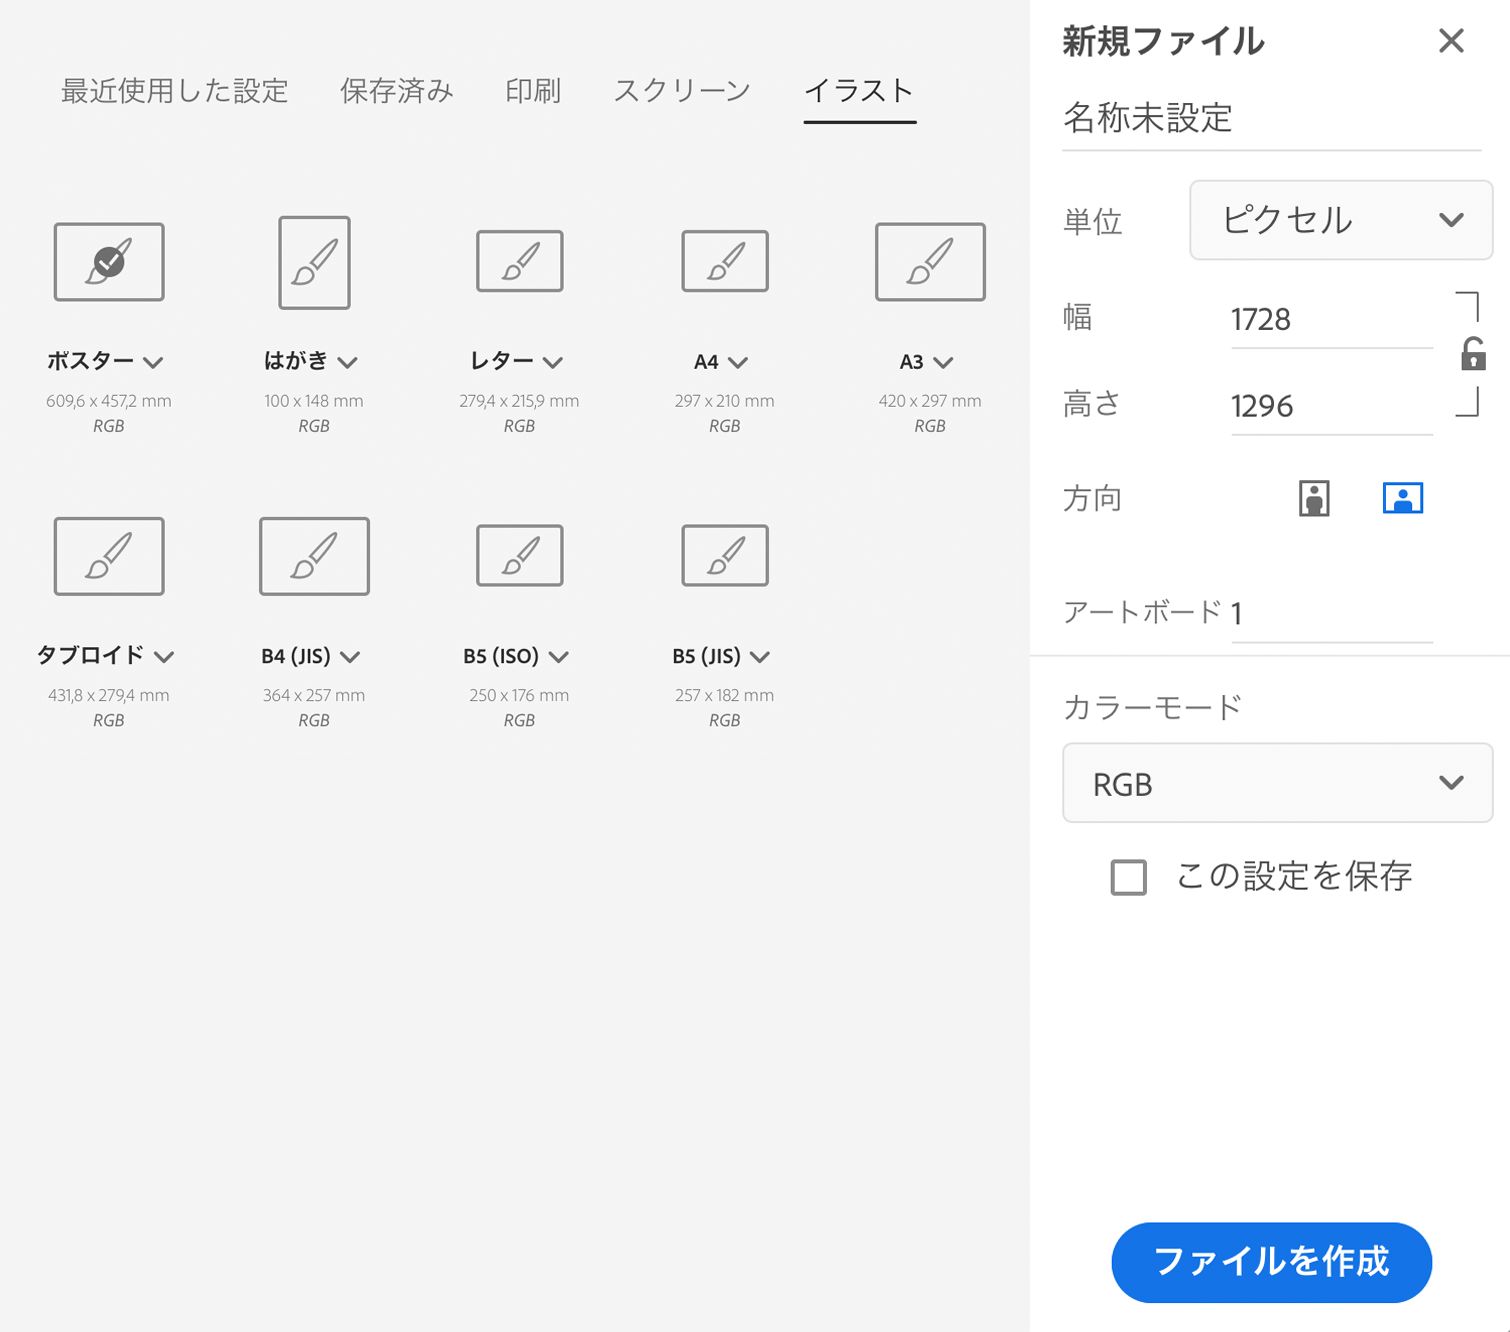Select the ポスター poster preset icon
1510x1332 pixels.
coord(108,262)
